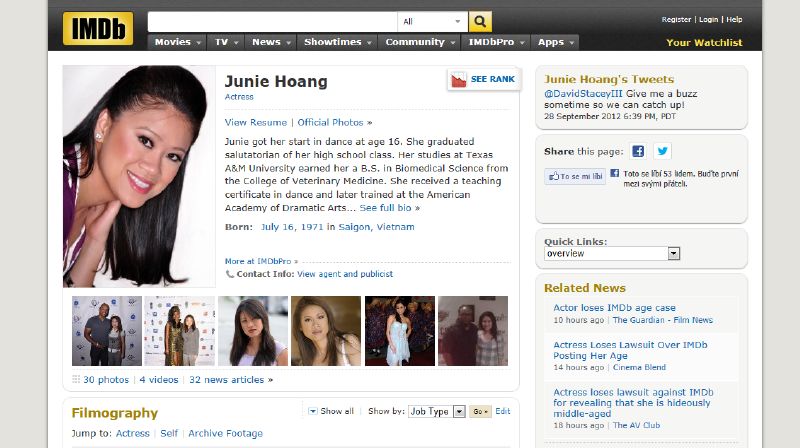Screen dimensions: 800x448
Task: Open 'Actor loses IMDb age case' article
Action: tap(614, 308)
